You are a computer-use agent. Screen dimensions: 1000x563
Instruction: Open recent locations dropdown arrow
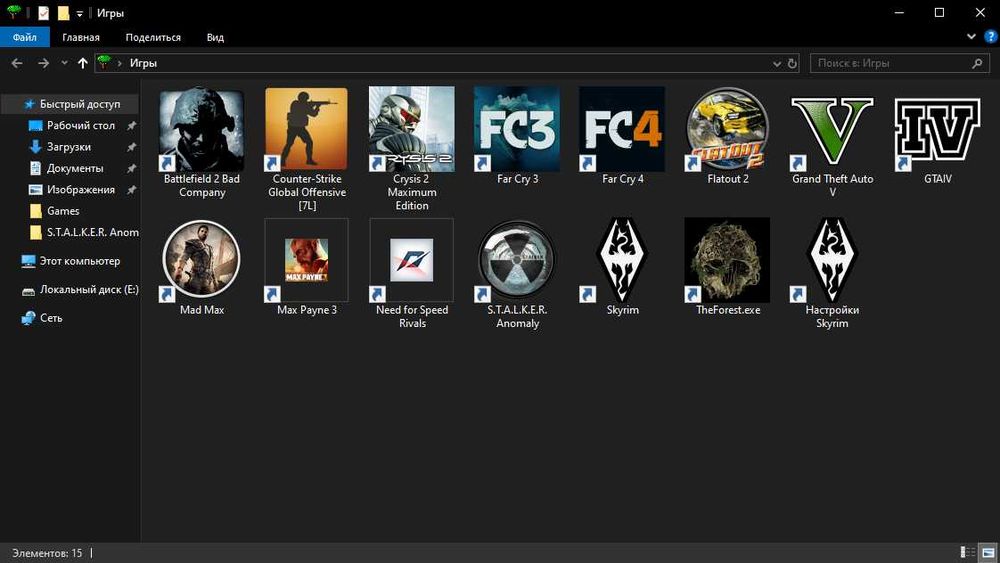point(64,63)
